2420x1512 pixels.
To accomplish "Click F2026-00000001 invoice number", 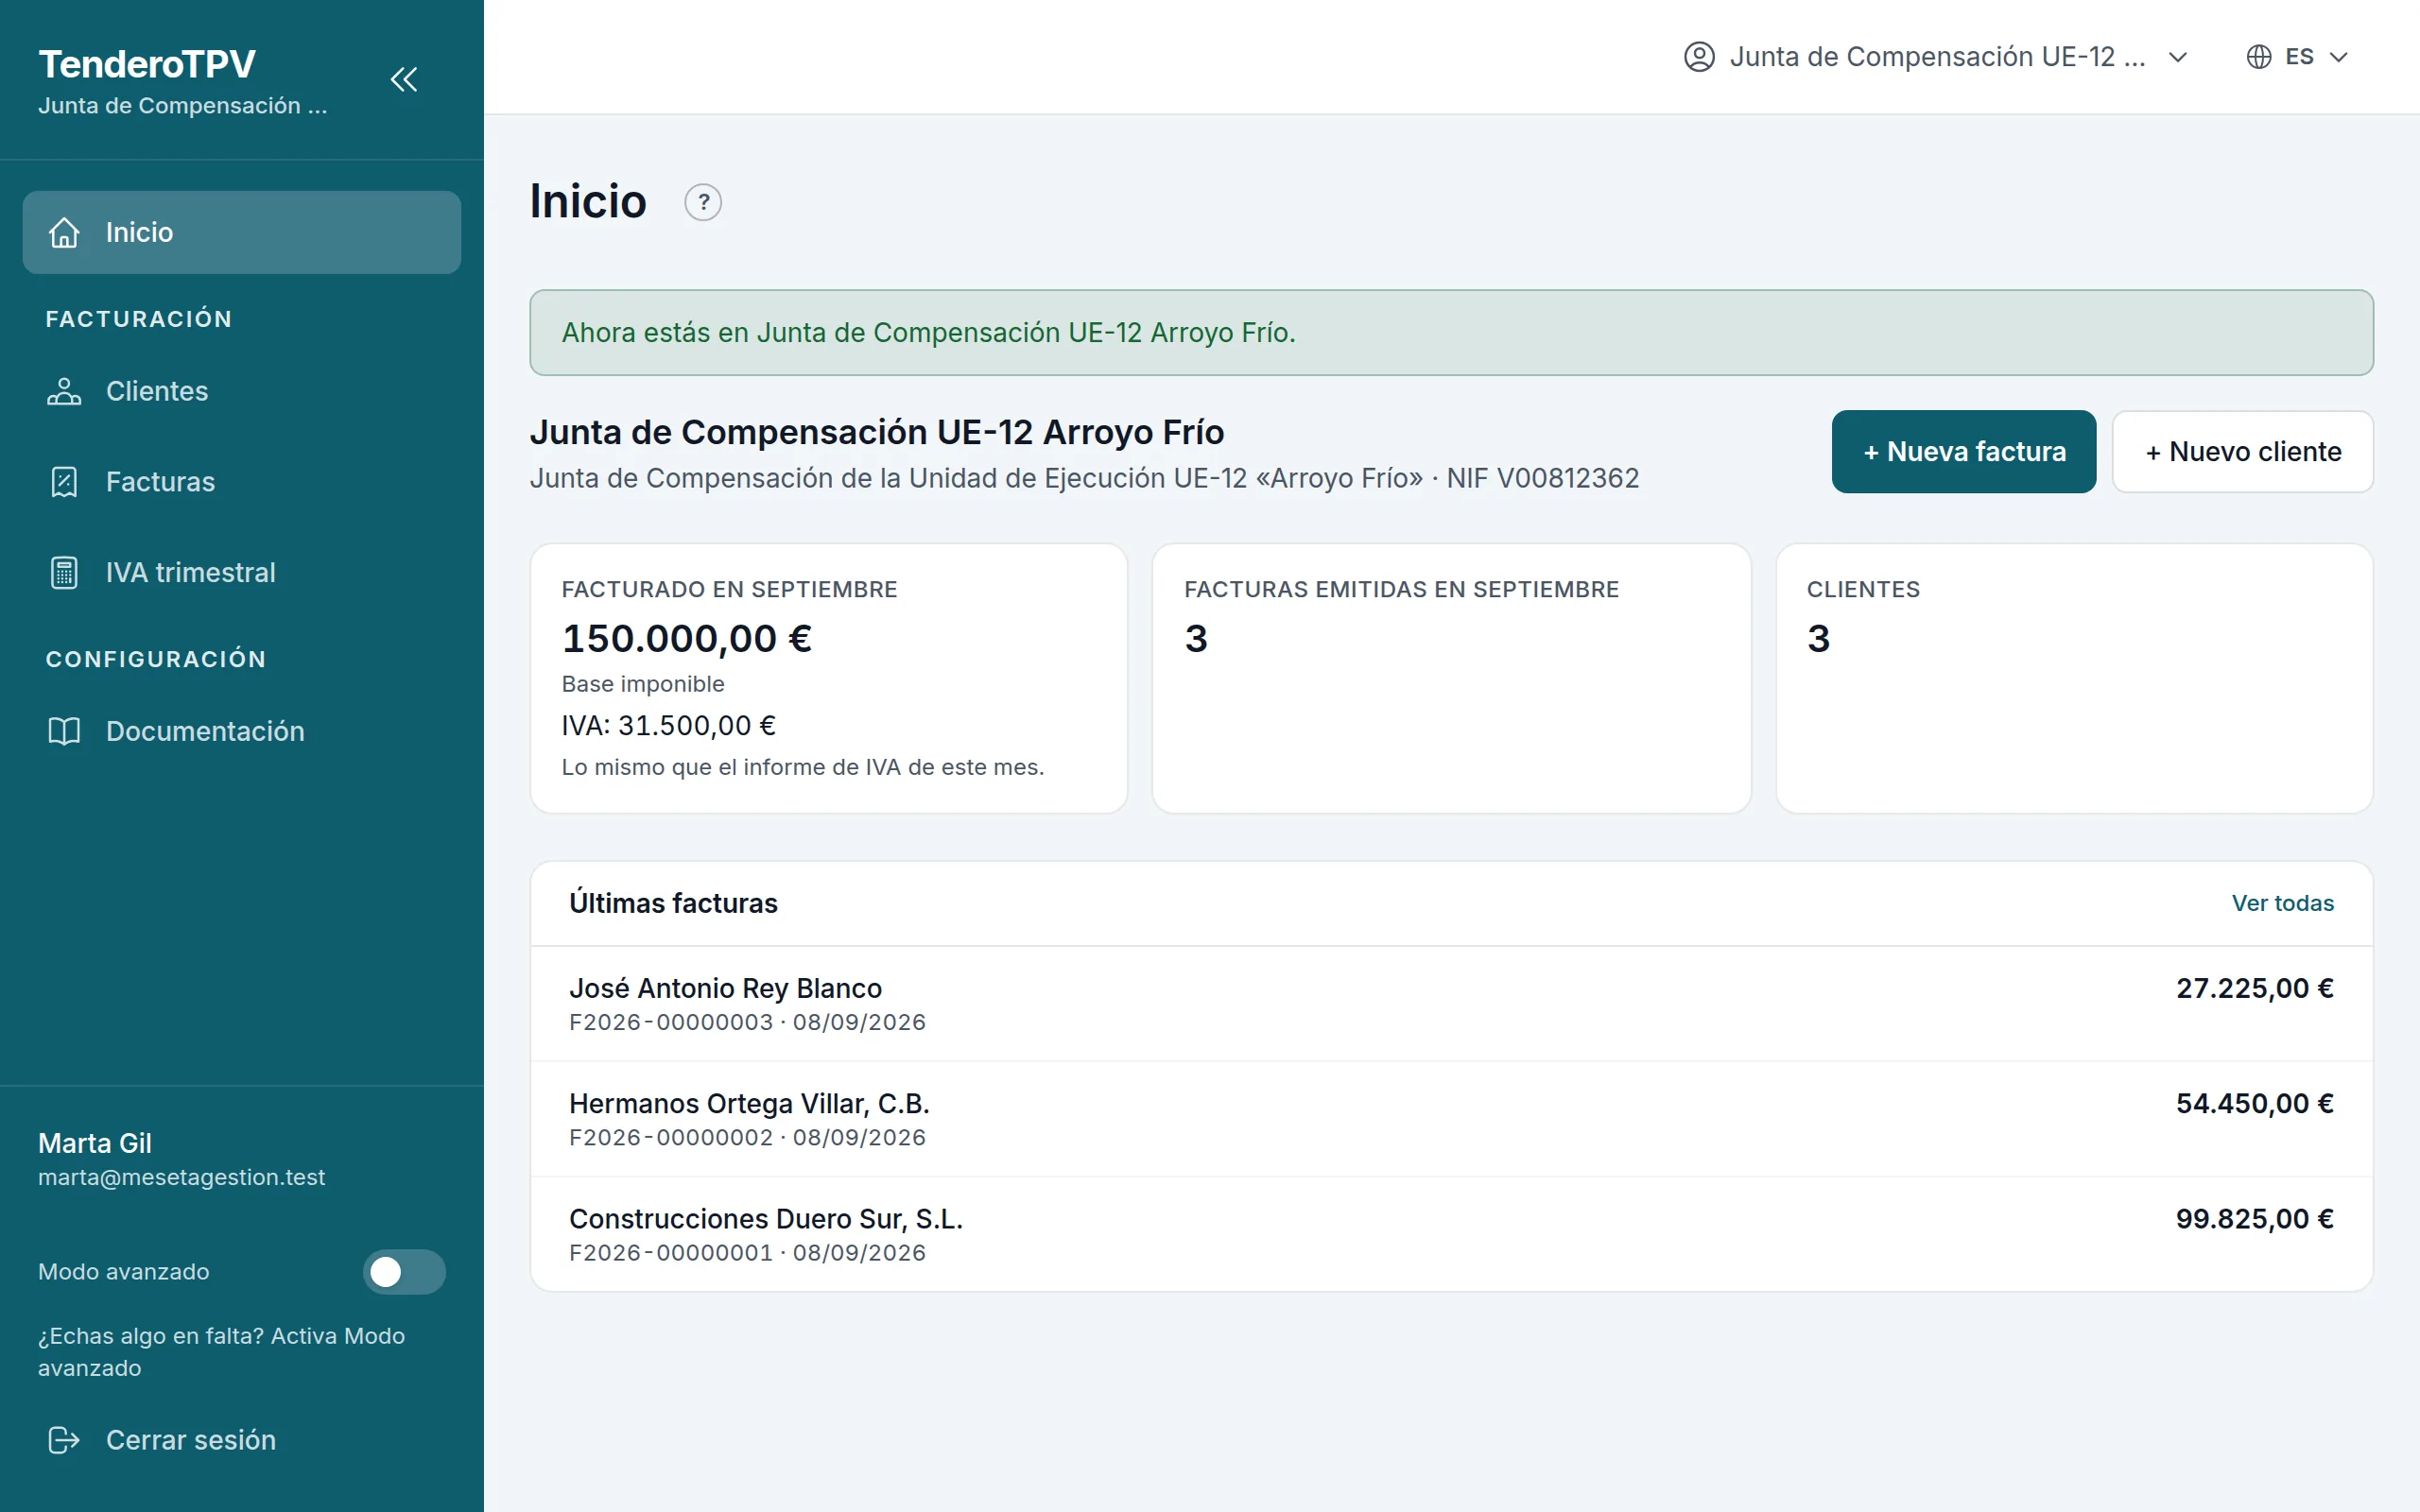I will click(x=671, y=1252).
